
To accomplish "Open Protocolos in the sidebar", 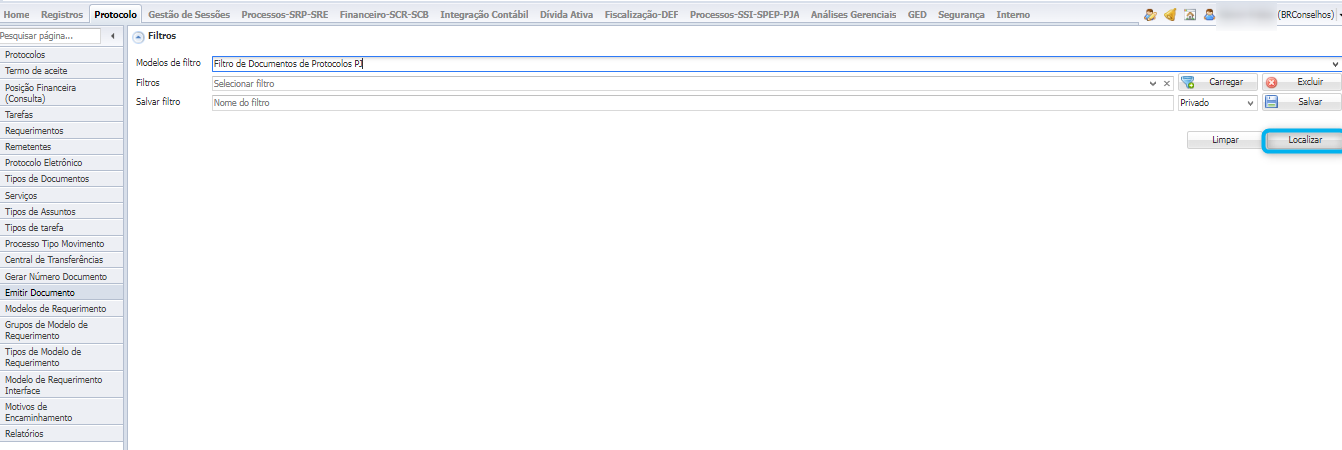I will 62,54.
